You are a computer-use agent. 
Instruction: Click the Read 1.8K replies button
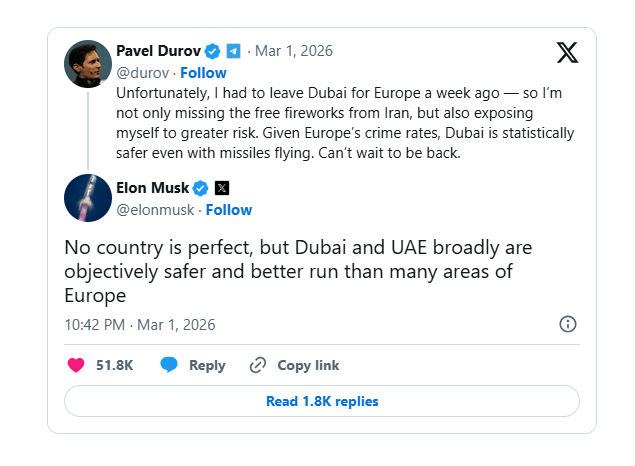(321, 401)
